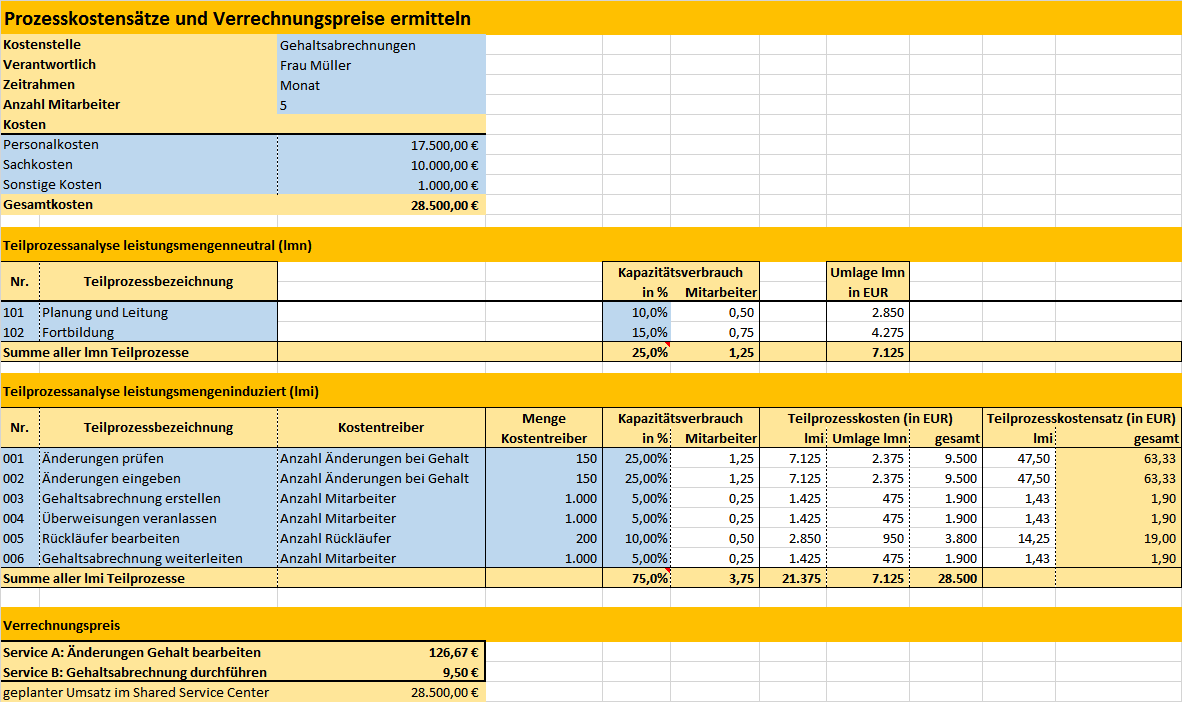
Task: Click the Sachkosten amount 10.000,00 €
Action: [381, 165]
